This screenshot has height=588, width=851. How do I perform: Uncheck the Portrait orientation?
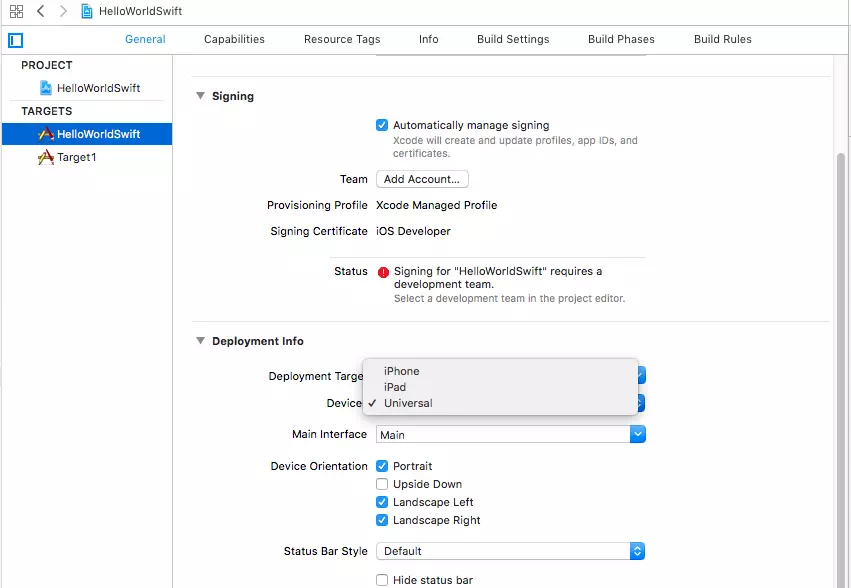click(x=382, y=466)
